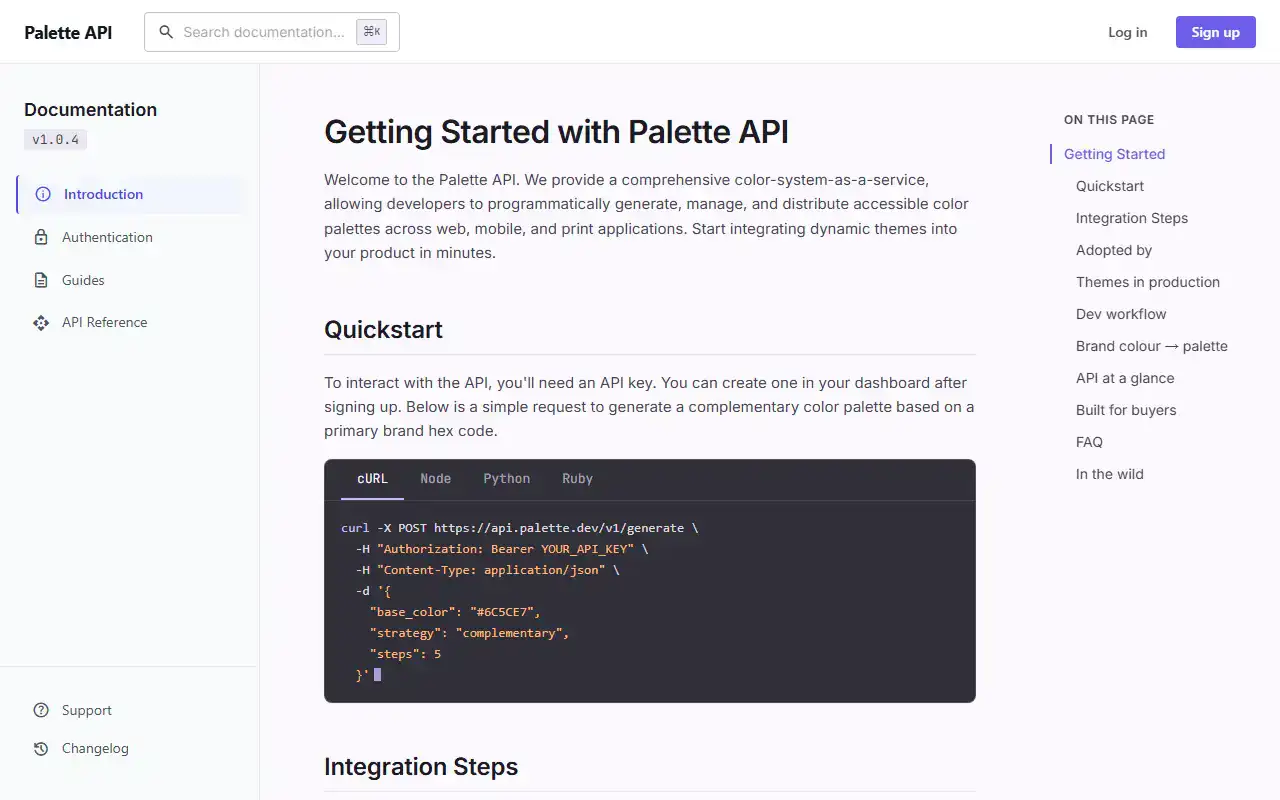Click the "steps": 5 line in code
The width and height of the screenshot is (1280, 800).
coord(405,654)
